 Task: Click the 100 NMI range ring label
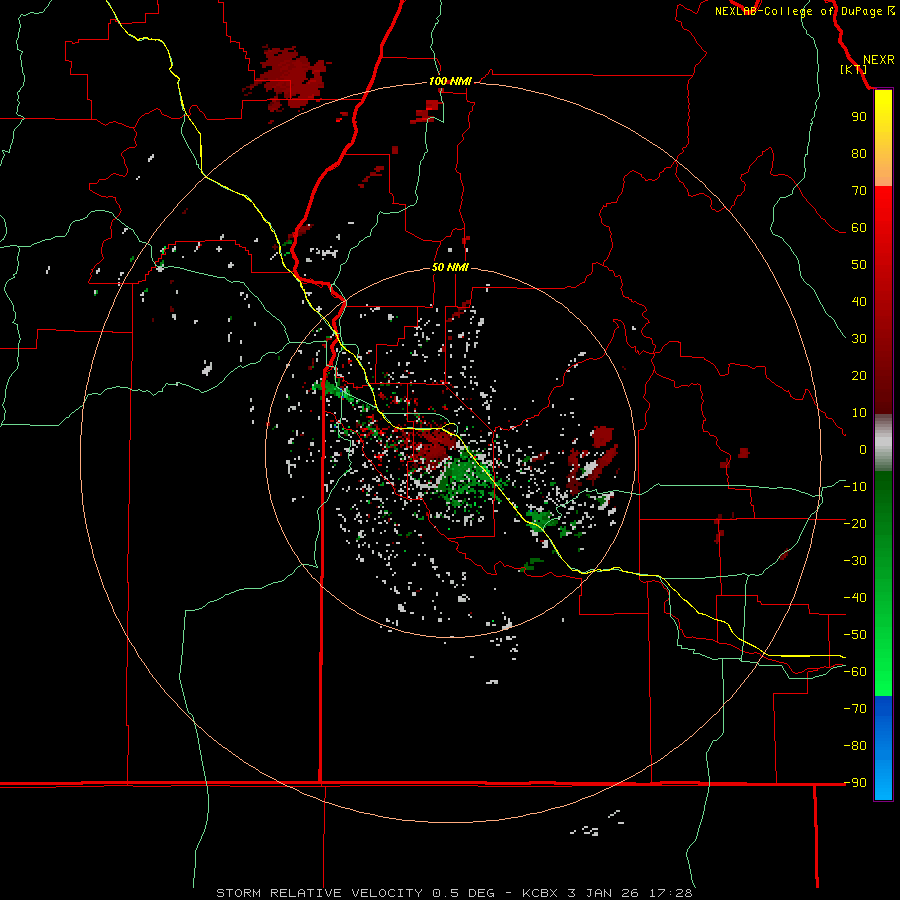[450, 82]
